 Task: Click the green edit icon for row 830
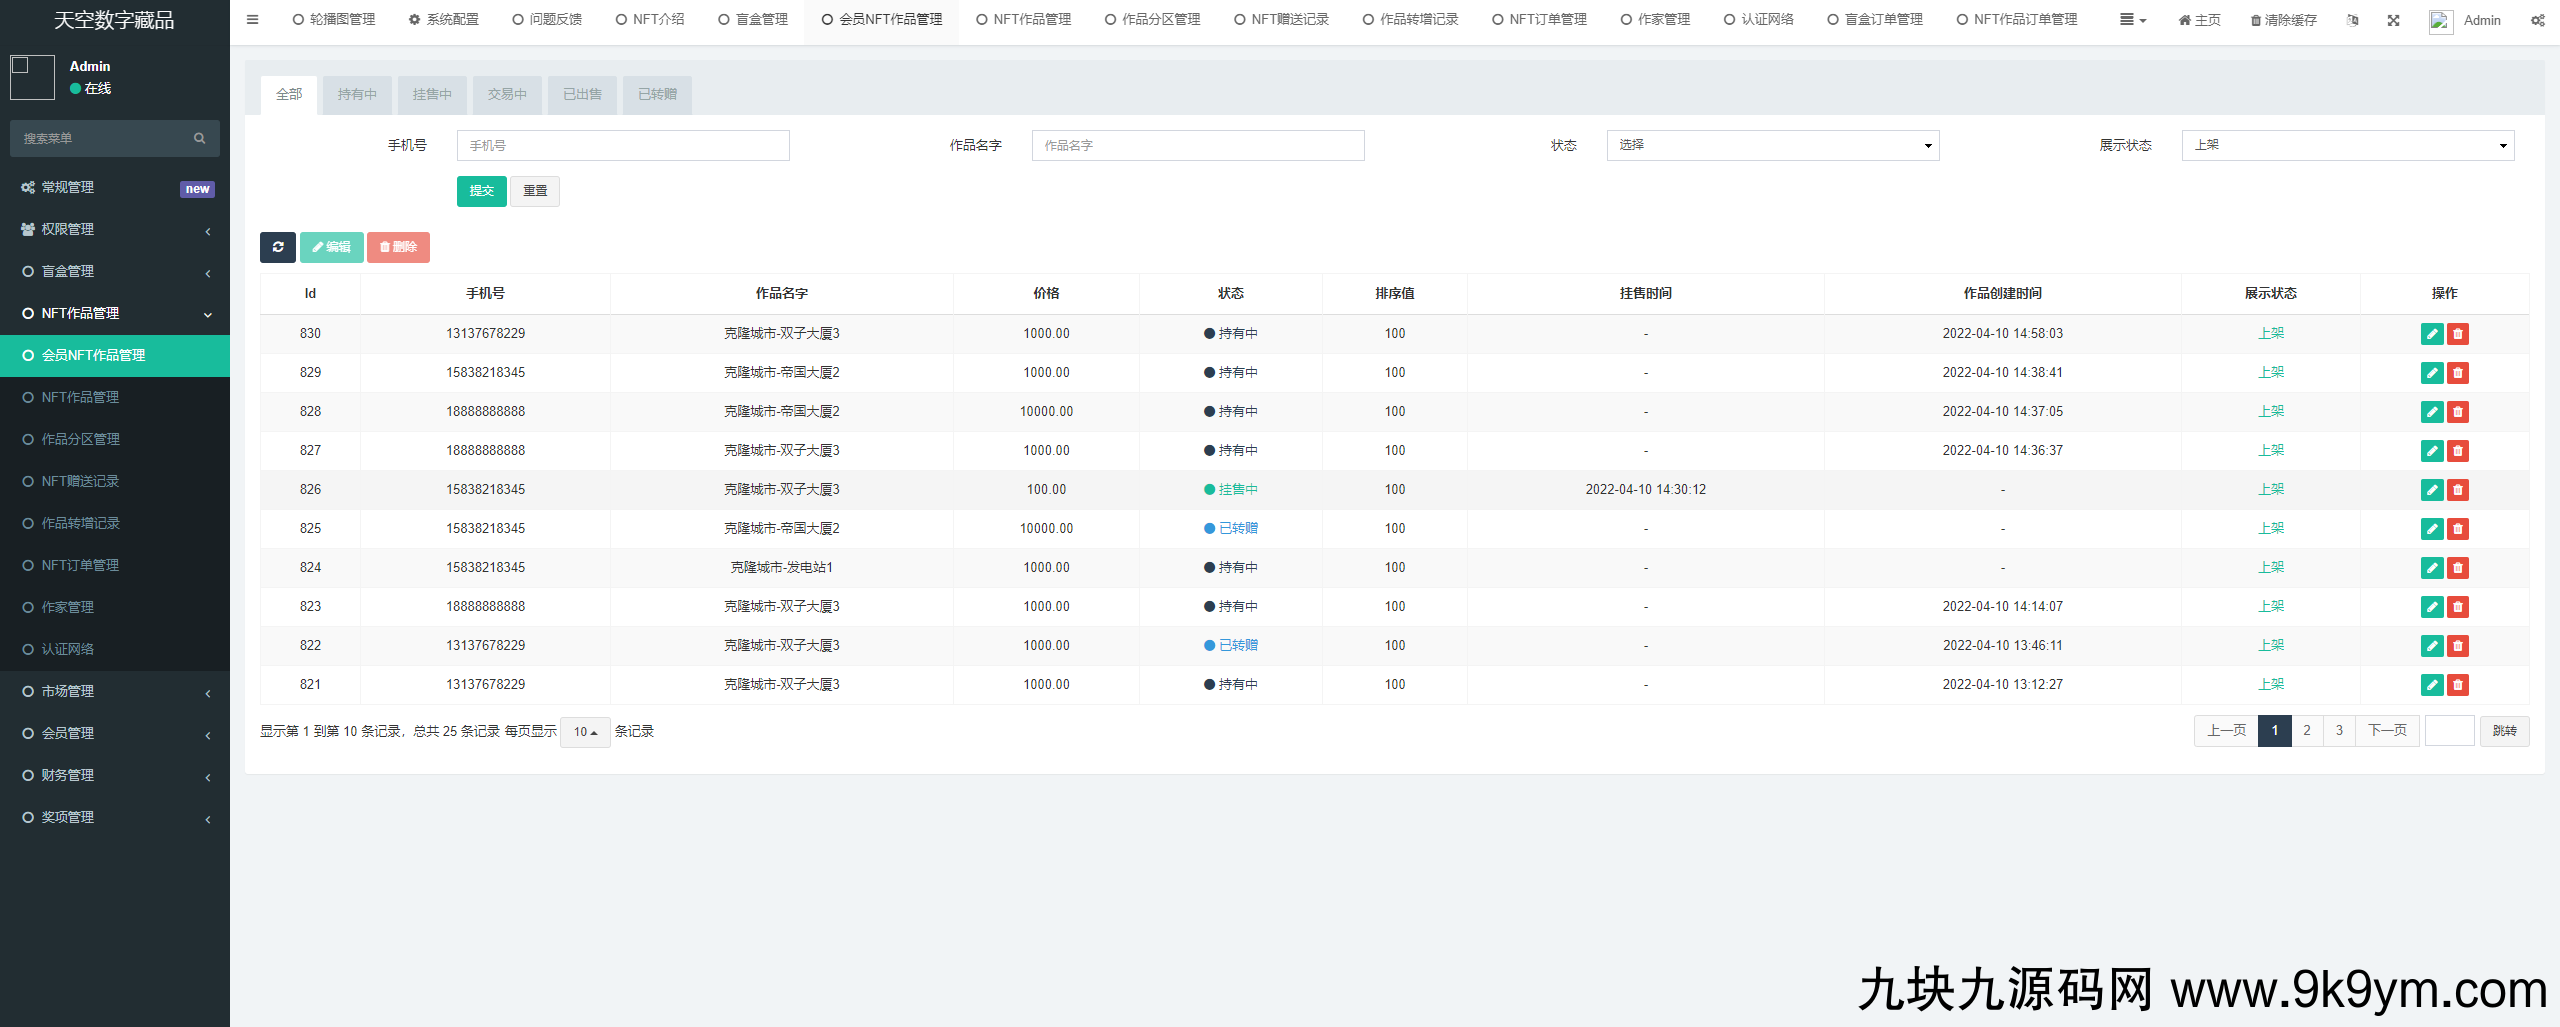point(2432,334)
